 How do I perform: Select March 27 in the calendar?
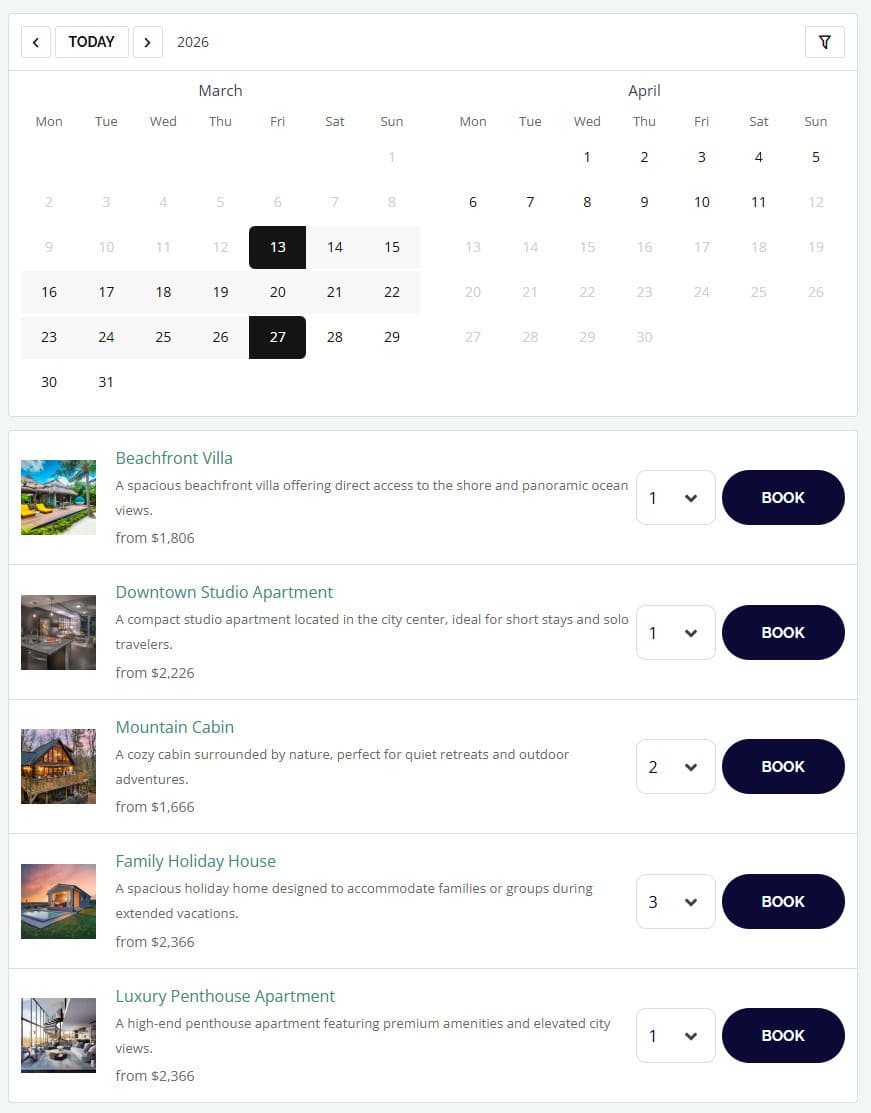[x=277, y=337]
